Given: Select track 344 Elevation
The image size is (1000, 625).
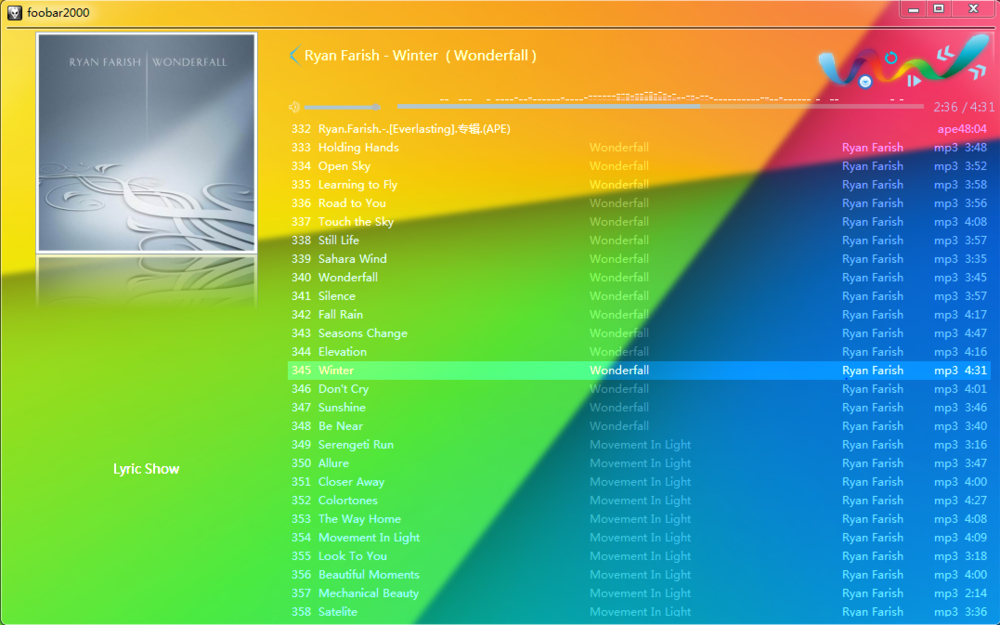Looking at the screenshot, I should click(x=640, y=351).
